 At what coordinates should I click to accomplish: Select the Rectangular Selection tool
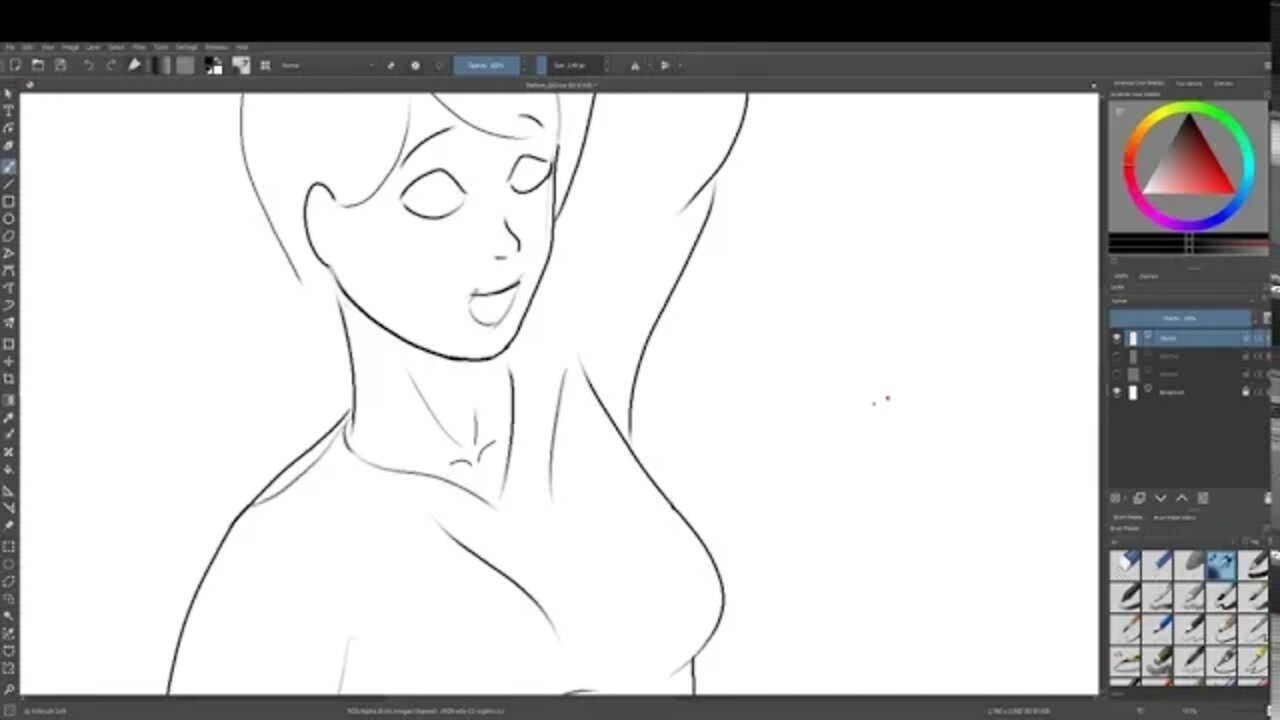9,547
